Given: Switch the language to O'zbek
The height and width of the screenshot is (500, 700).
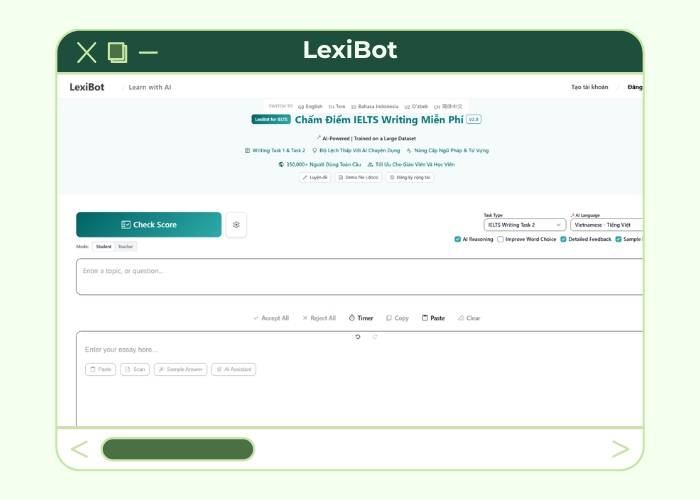Looking at the screenshot, I should pyautogui.click(x=416, y=106).
